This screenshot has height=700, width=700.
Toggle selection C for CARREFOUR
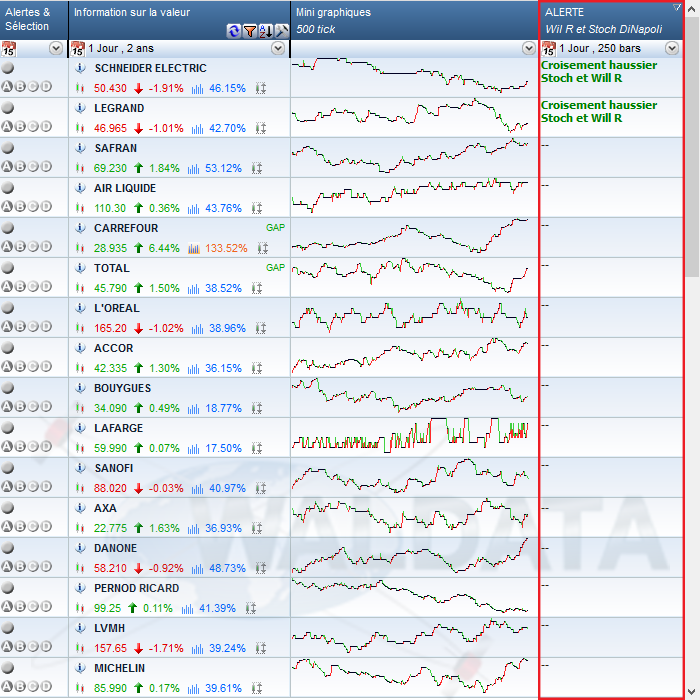point(33,246)
